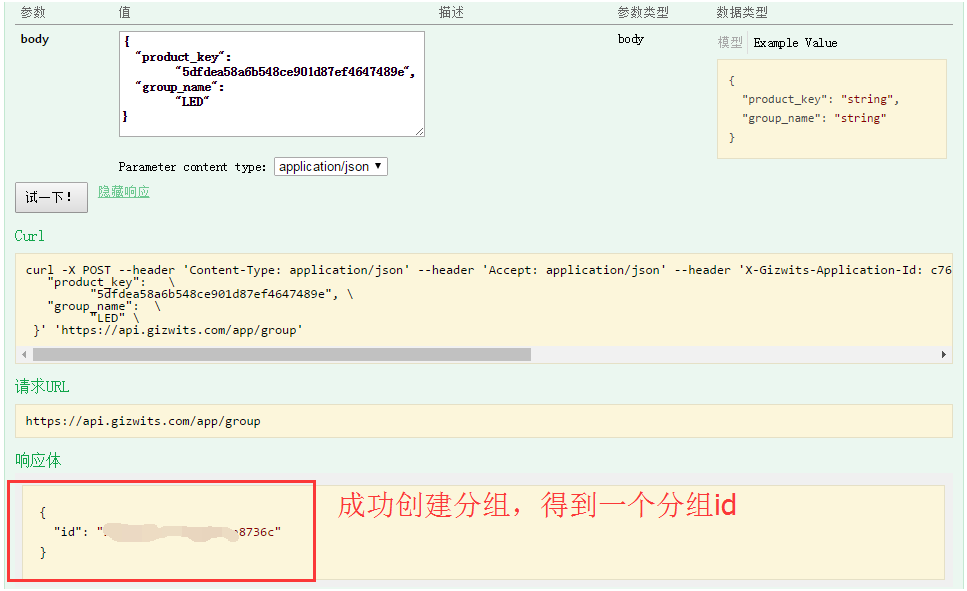967x591 pixels.
Task: Click the Curl section header
Action: (x=29, y=236)
